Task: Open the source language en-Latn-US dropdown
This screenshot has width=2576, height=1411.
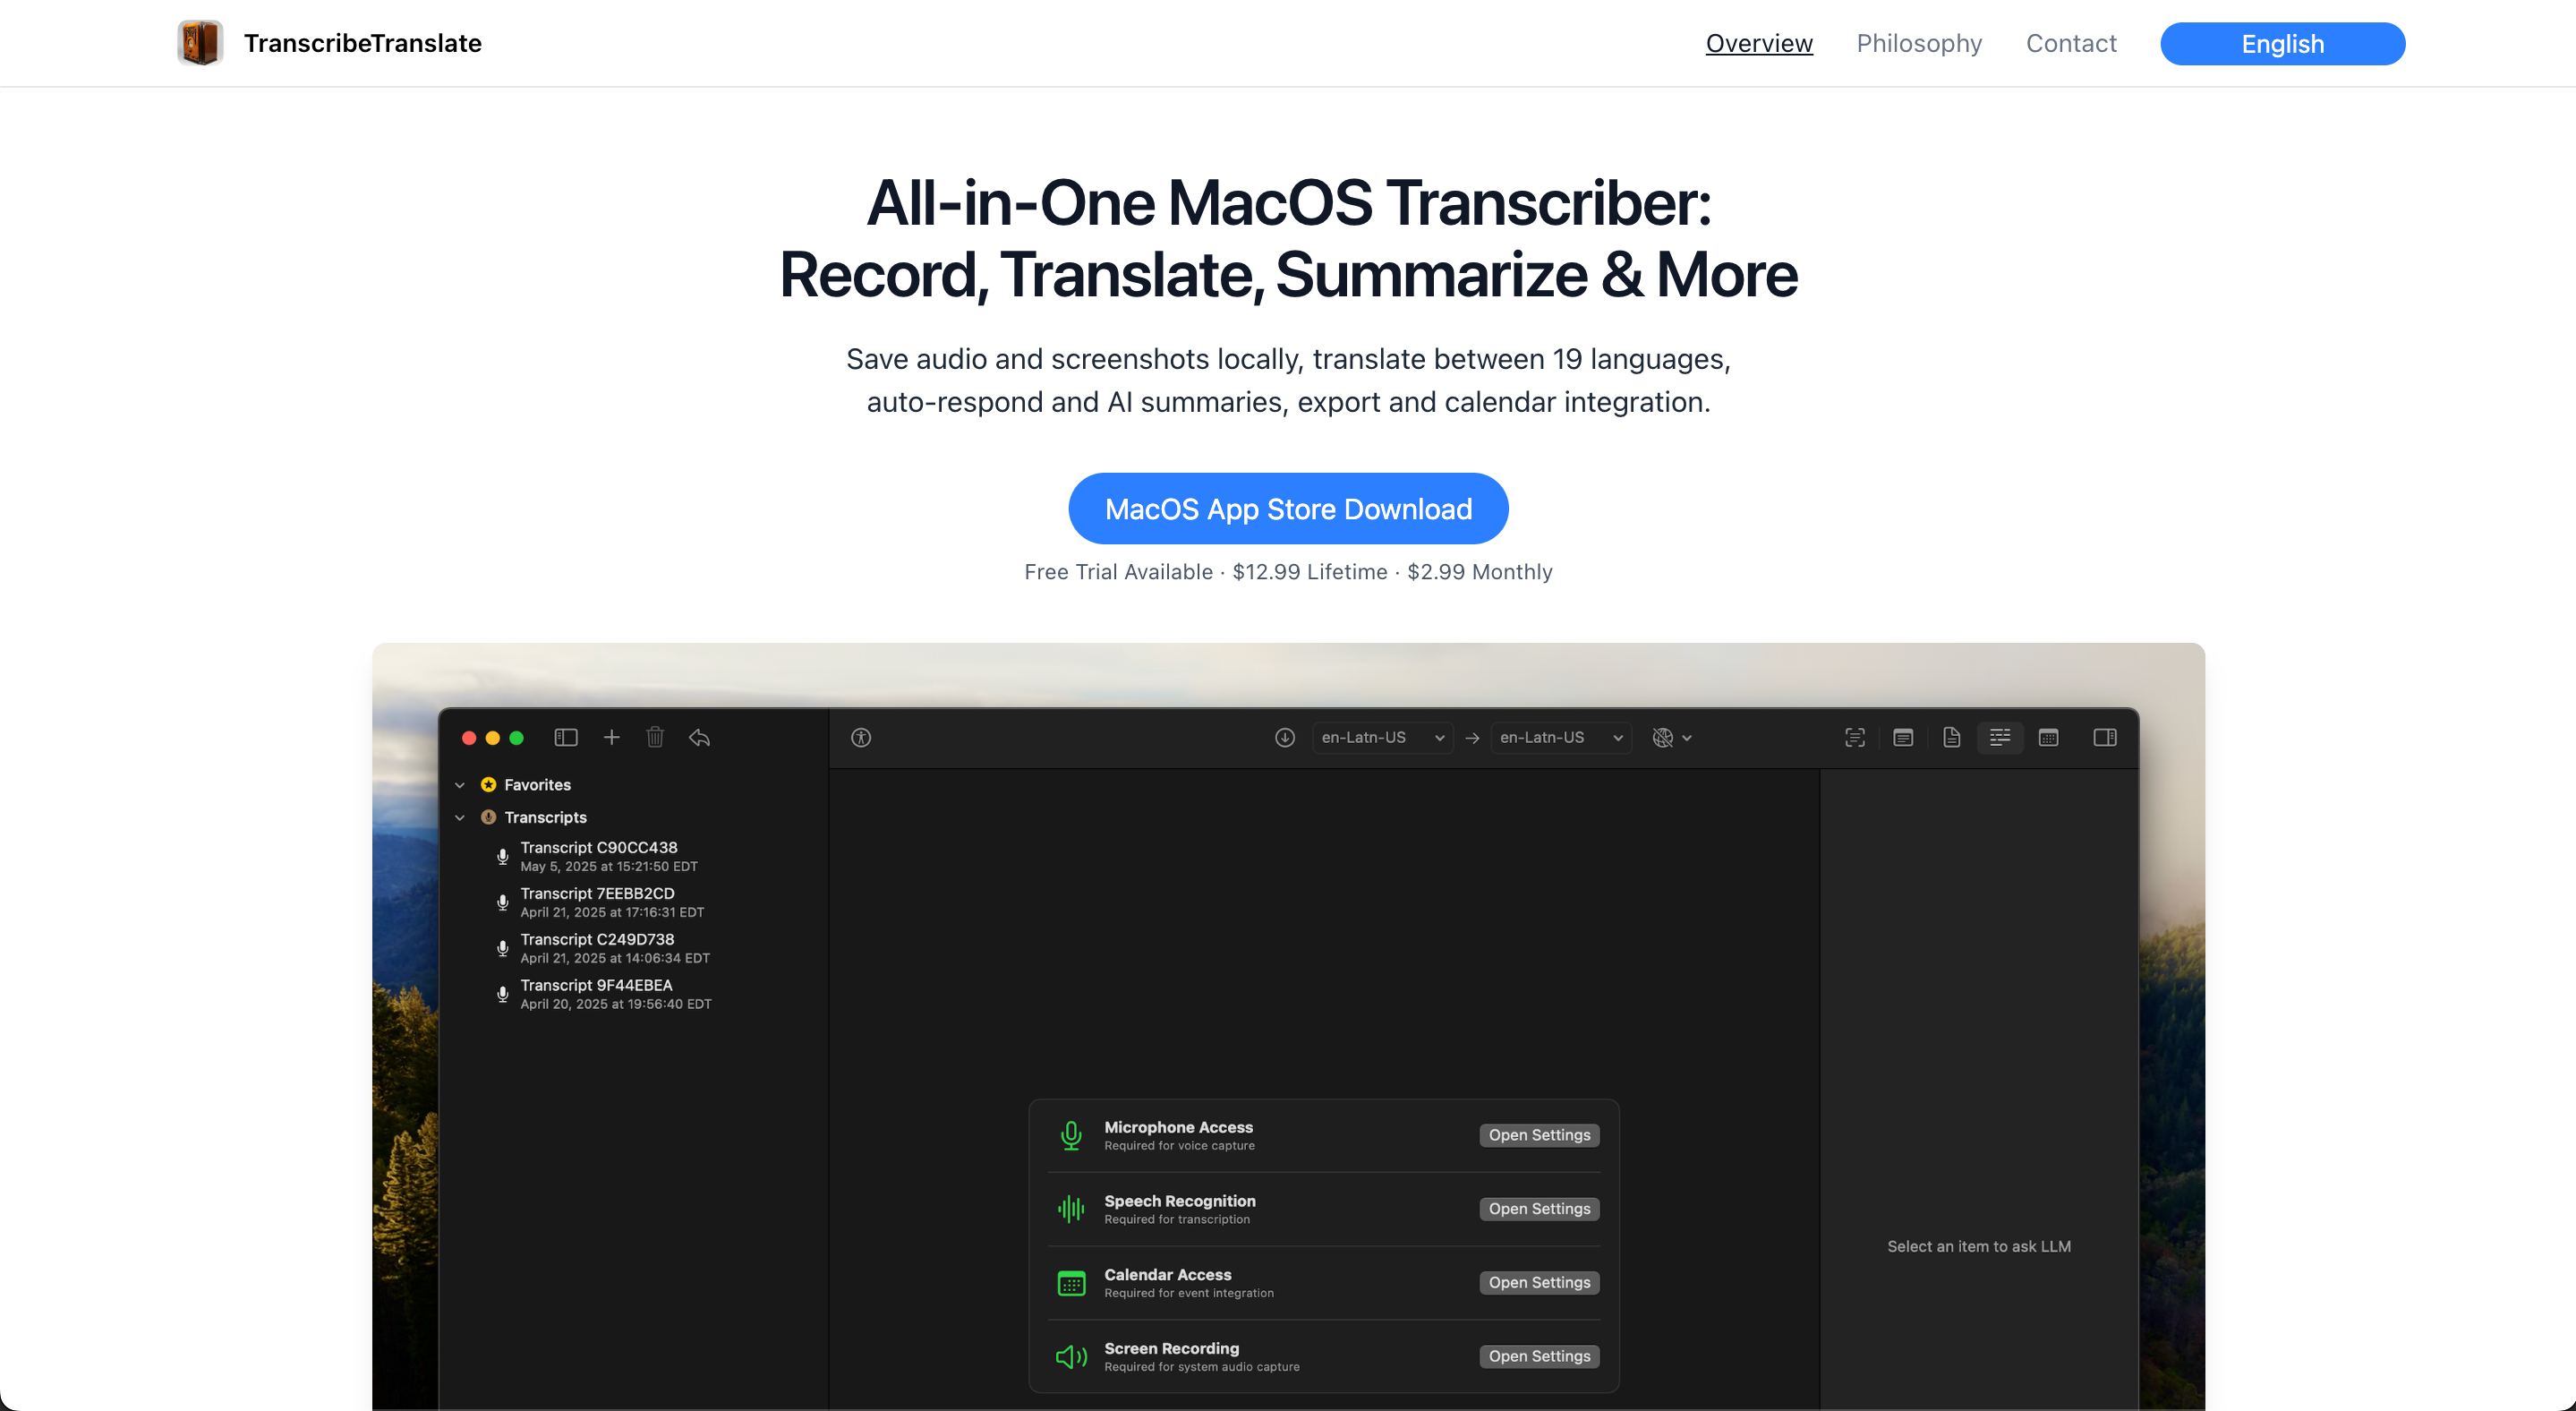Action: tap(1382, 737)
